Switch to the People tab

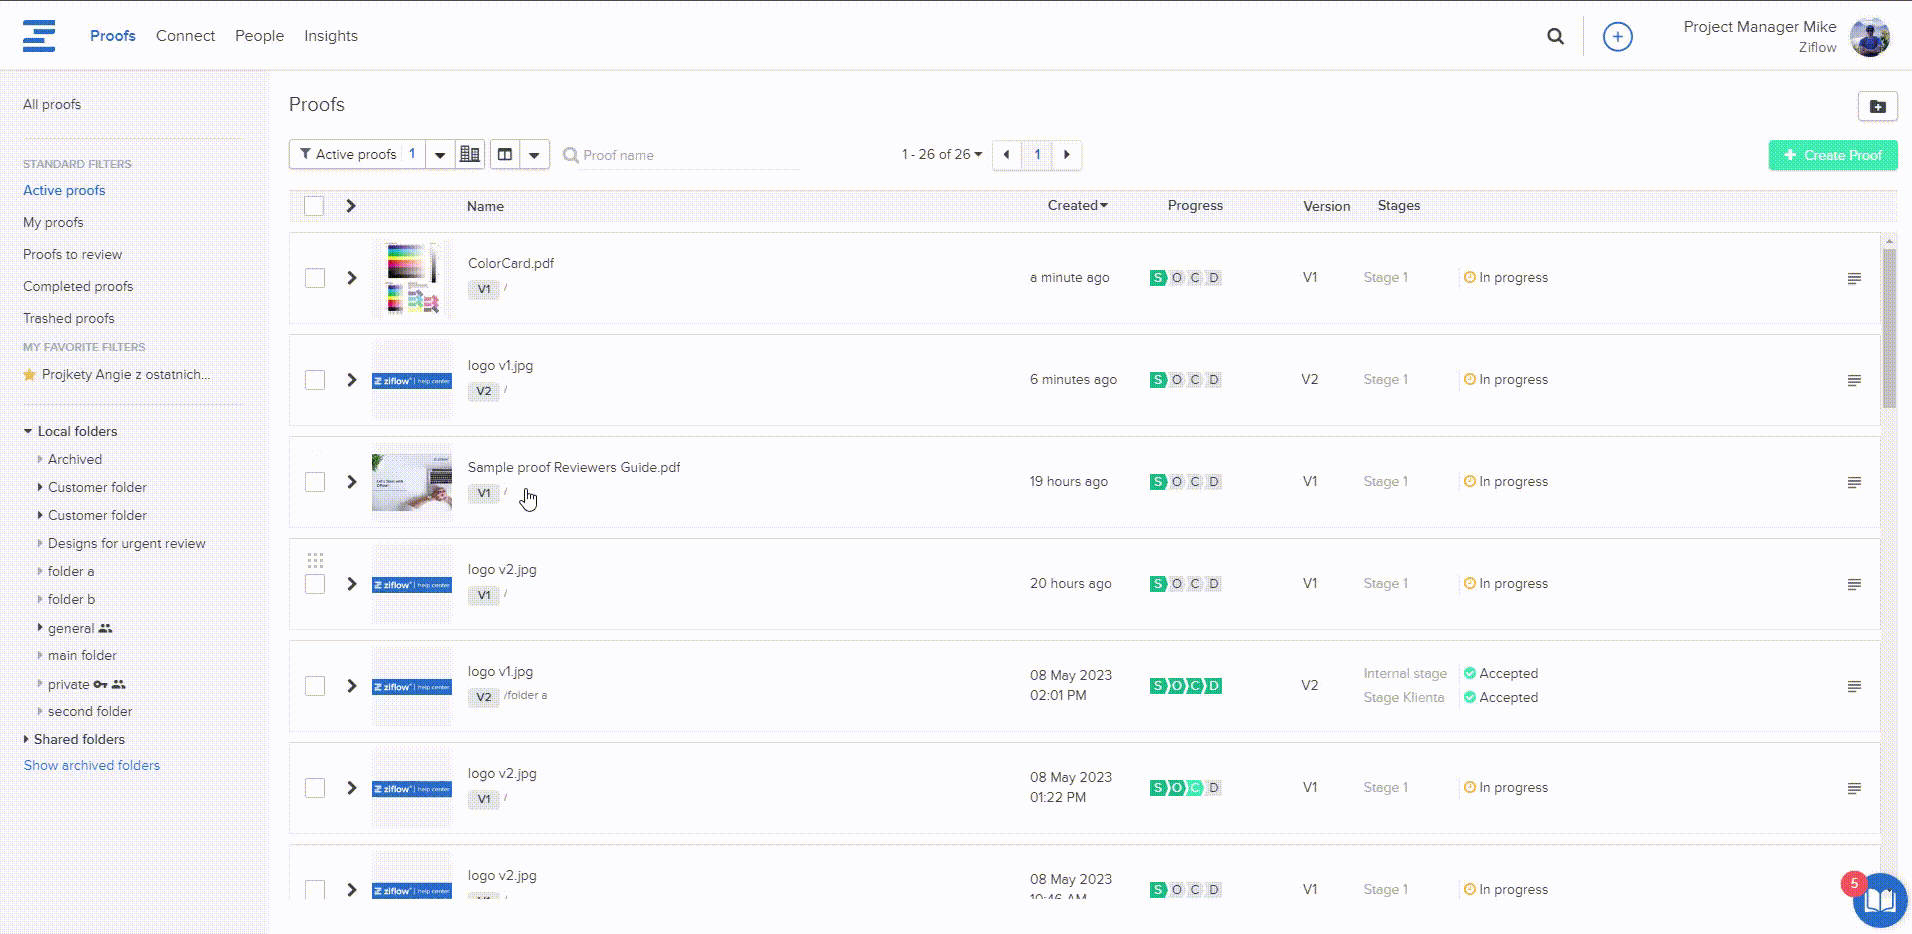[x=259, y=36]
